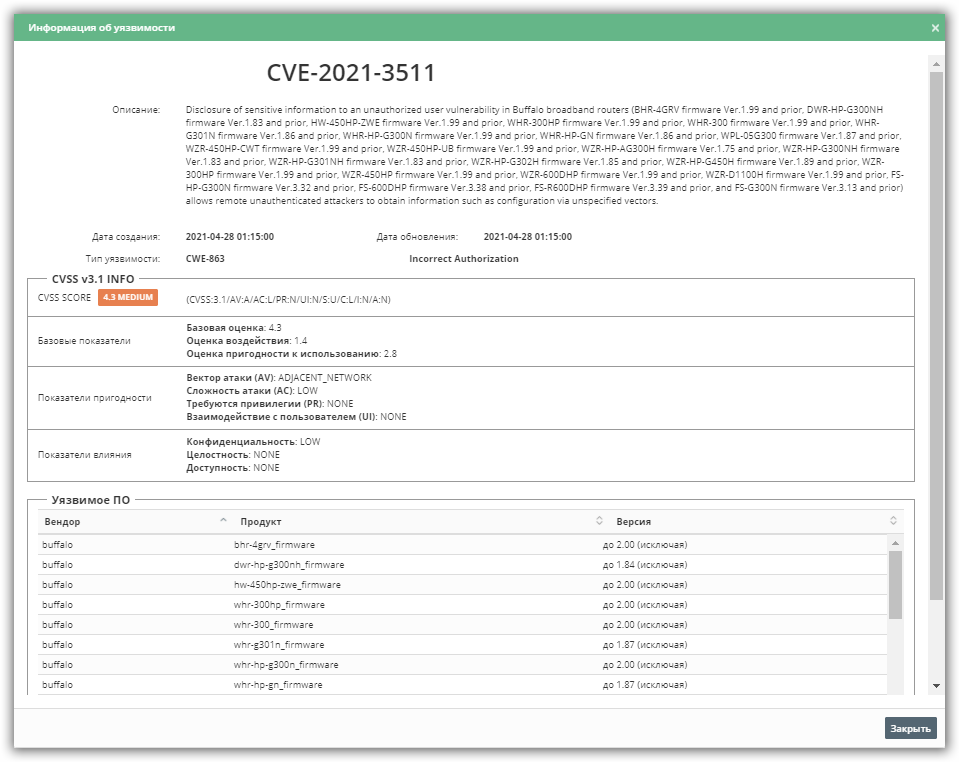Viewport: 959px width, 762px height.
Task: Click the CVSS vector string text
Action: (288, 300)
